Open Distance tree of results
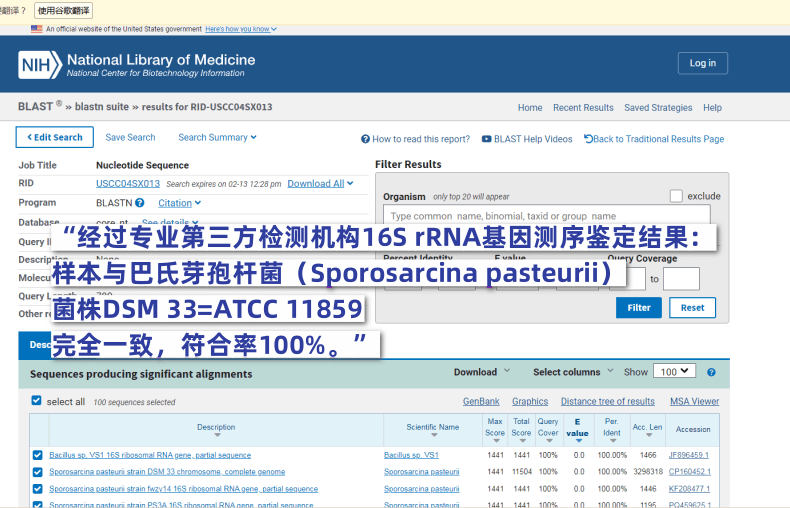This screenshot has height=508, width=790. pyautogui.click(x=608, y=401)
